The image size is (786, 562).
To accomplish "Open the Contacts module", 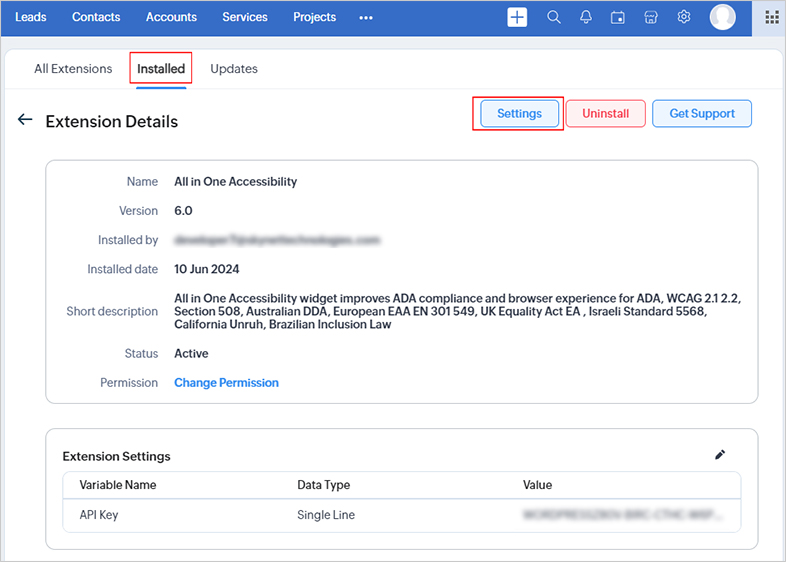I will [96, 17].
